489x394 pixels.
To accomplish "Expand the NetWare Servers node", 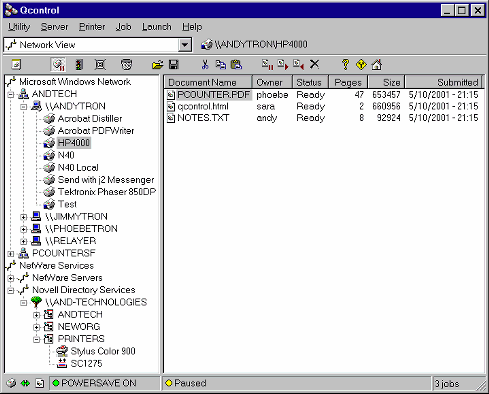I will click(11, 278).
